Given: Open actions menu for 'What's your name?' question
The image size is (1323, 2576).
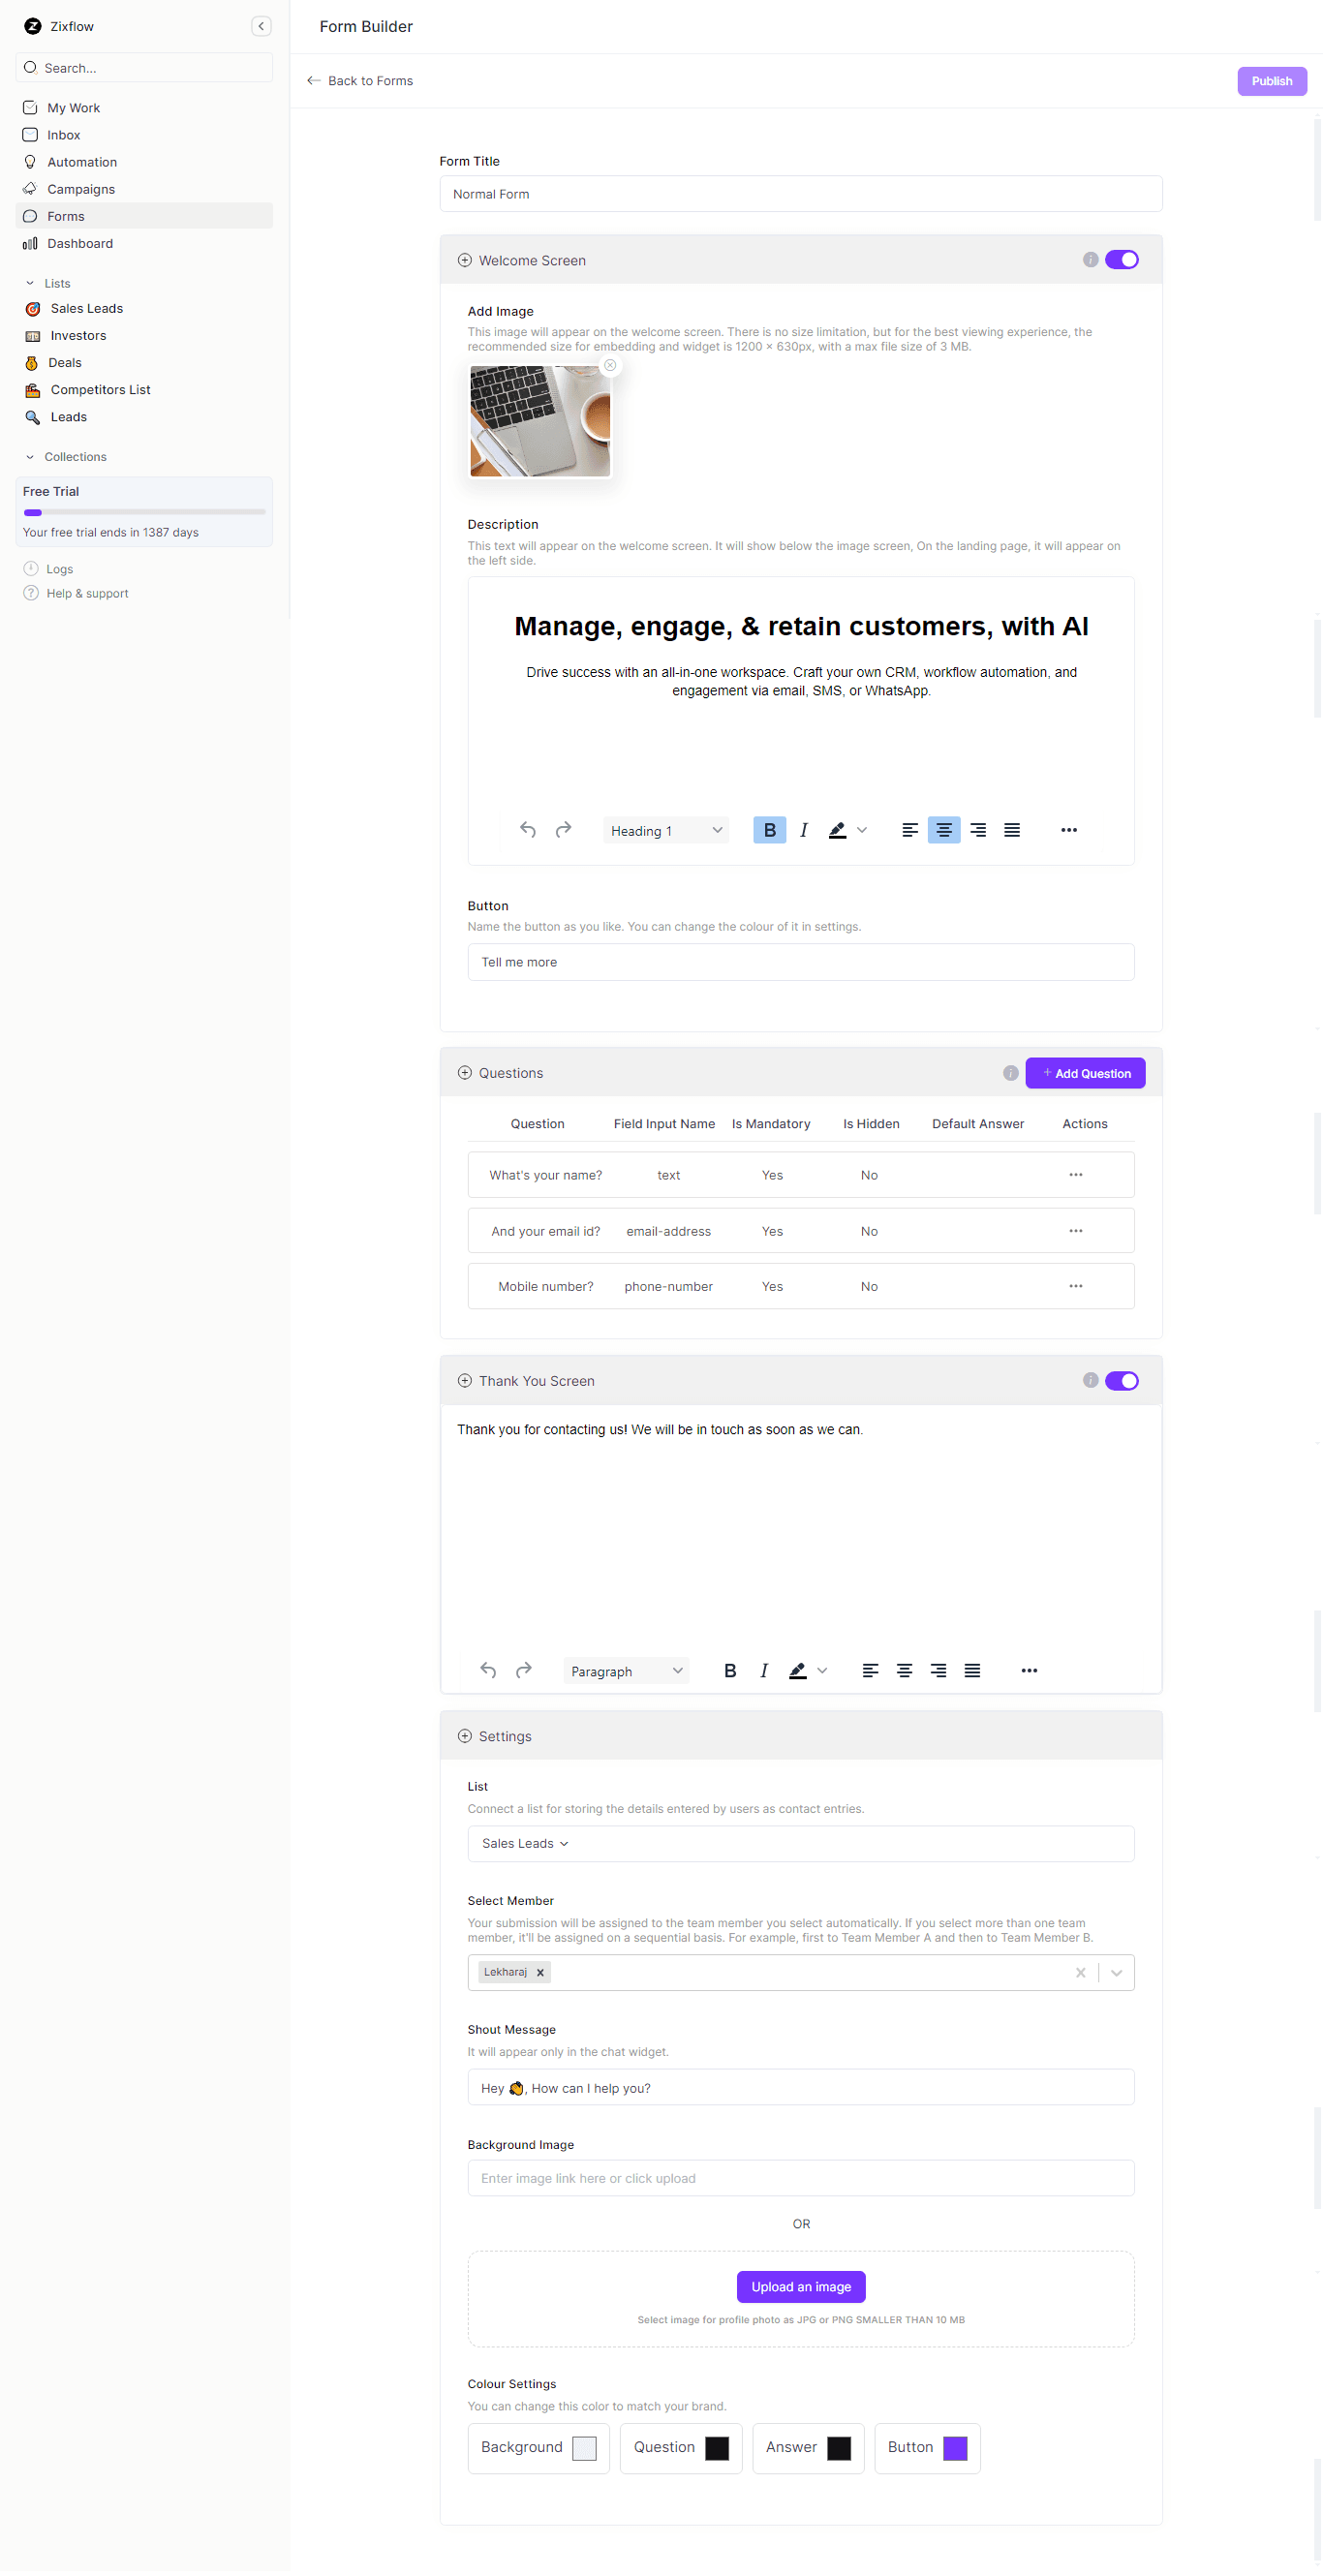Looking at the screenshot, I should [1076, 1175].
